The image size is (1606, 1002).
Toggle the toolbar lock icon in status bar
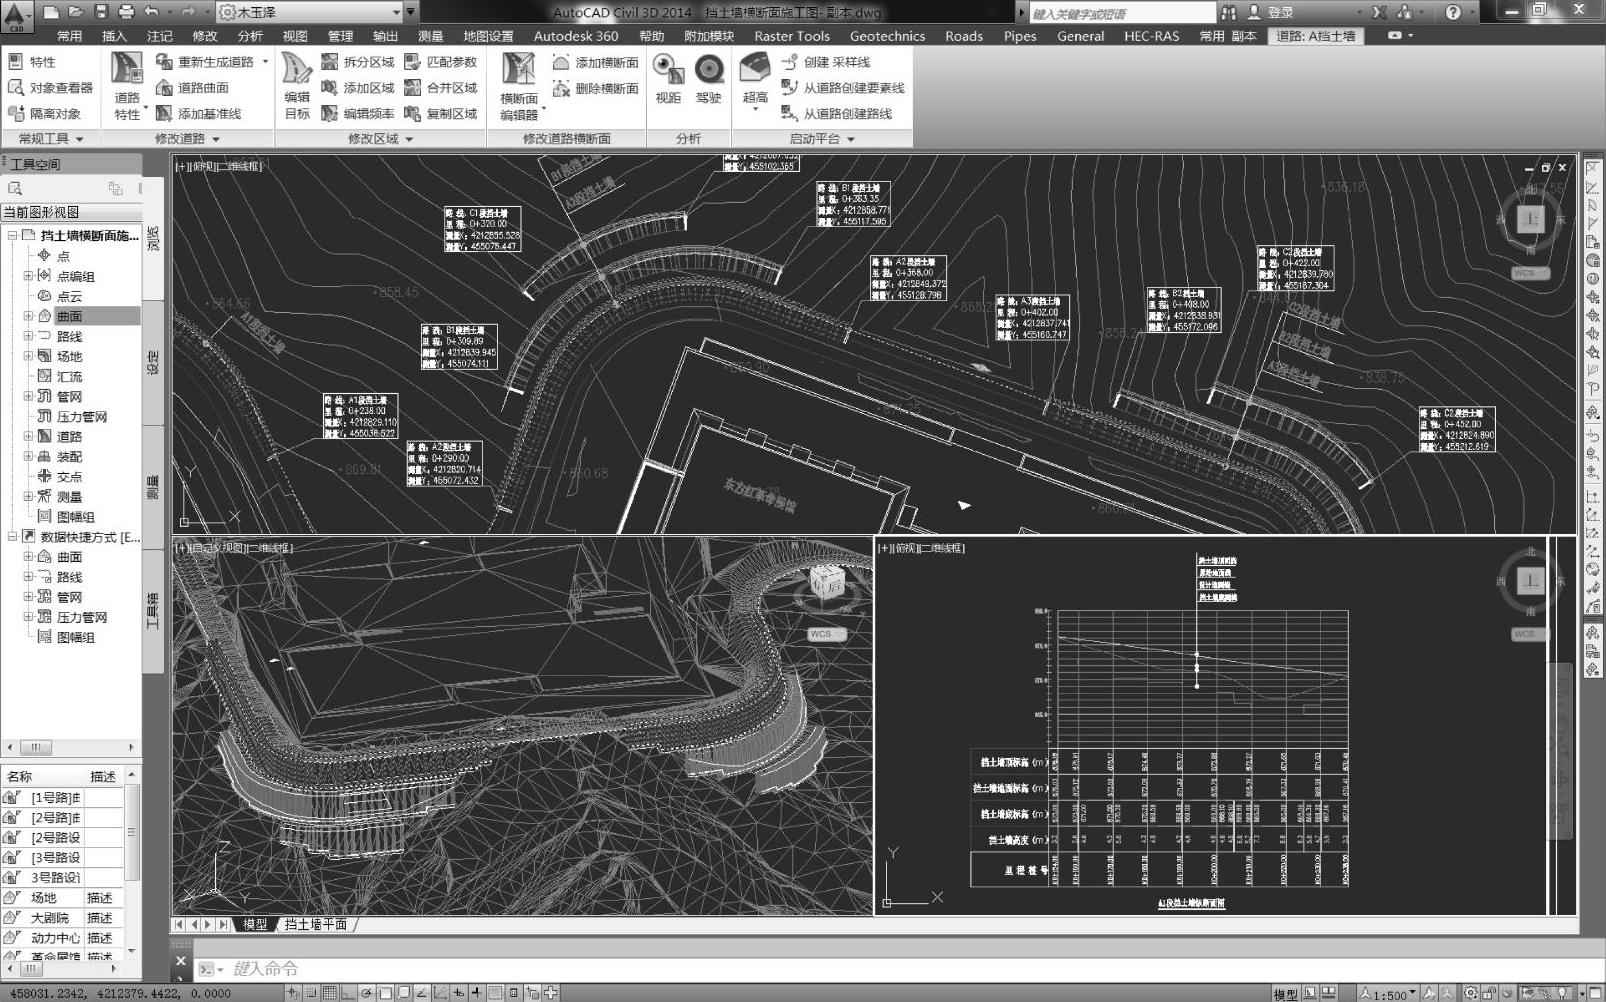(1491, 993)
